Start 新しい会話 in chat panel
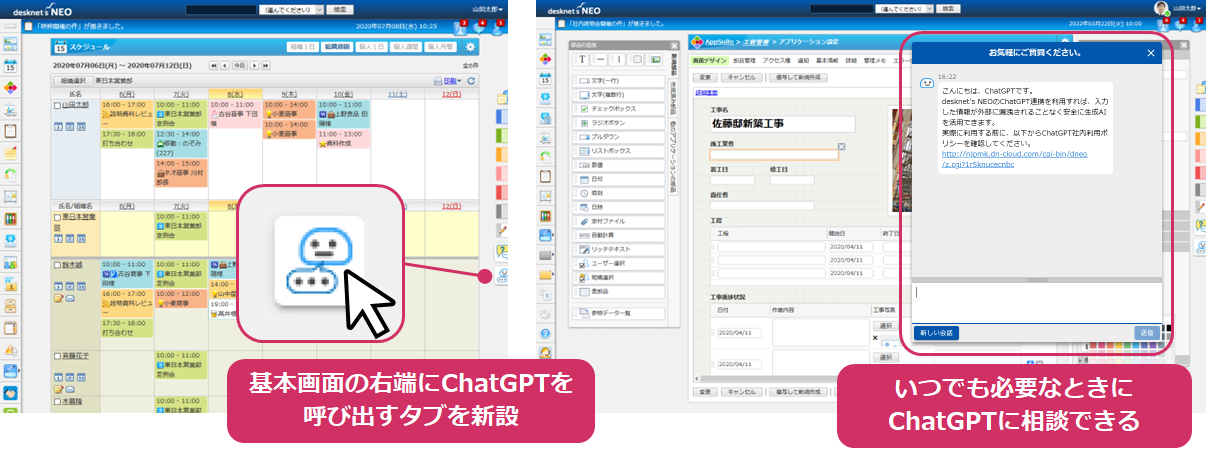Screen dimensions: 1206x454 tap(936, 332)
